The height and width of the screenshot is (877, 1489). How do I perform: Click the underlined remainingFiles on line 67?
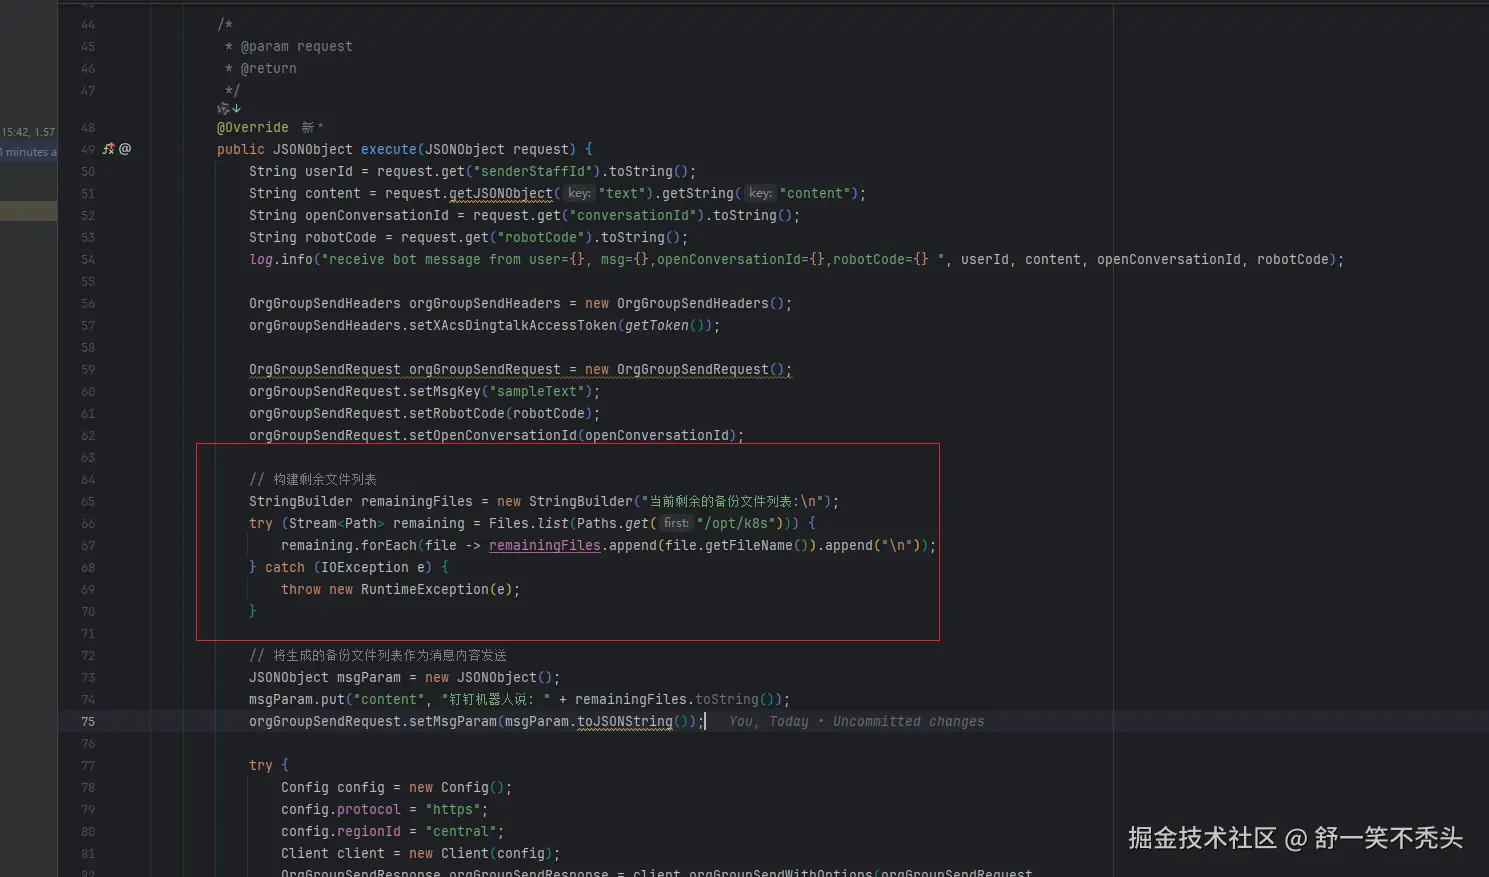[x=545, y=546]
